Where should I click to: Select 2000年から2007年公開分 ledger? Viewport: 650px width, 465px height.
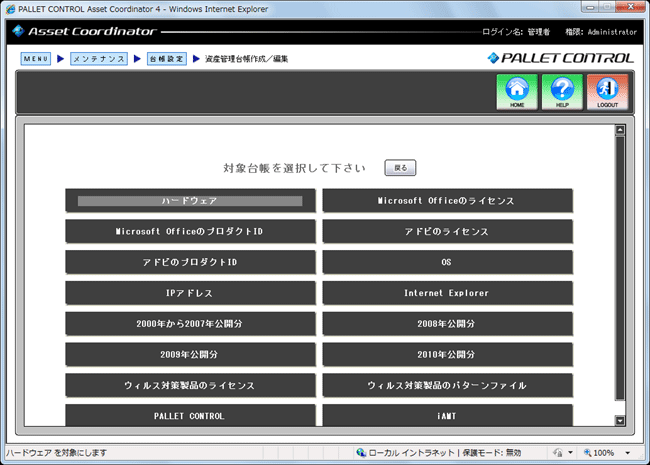[190, 324]
